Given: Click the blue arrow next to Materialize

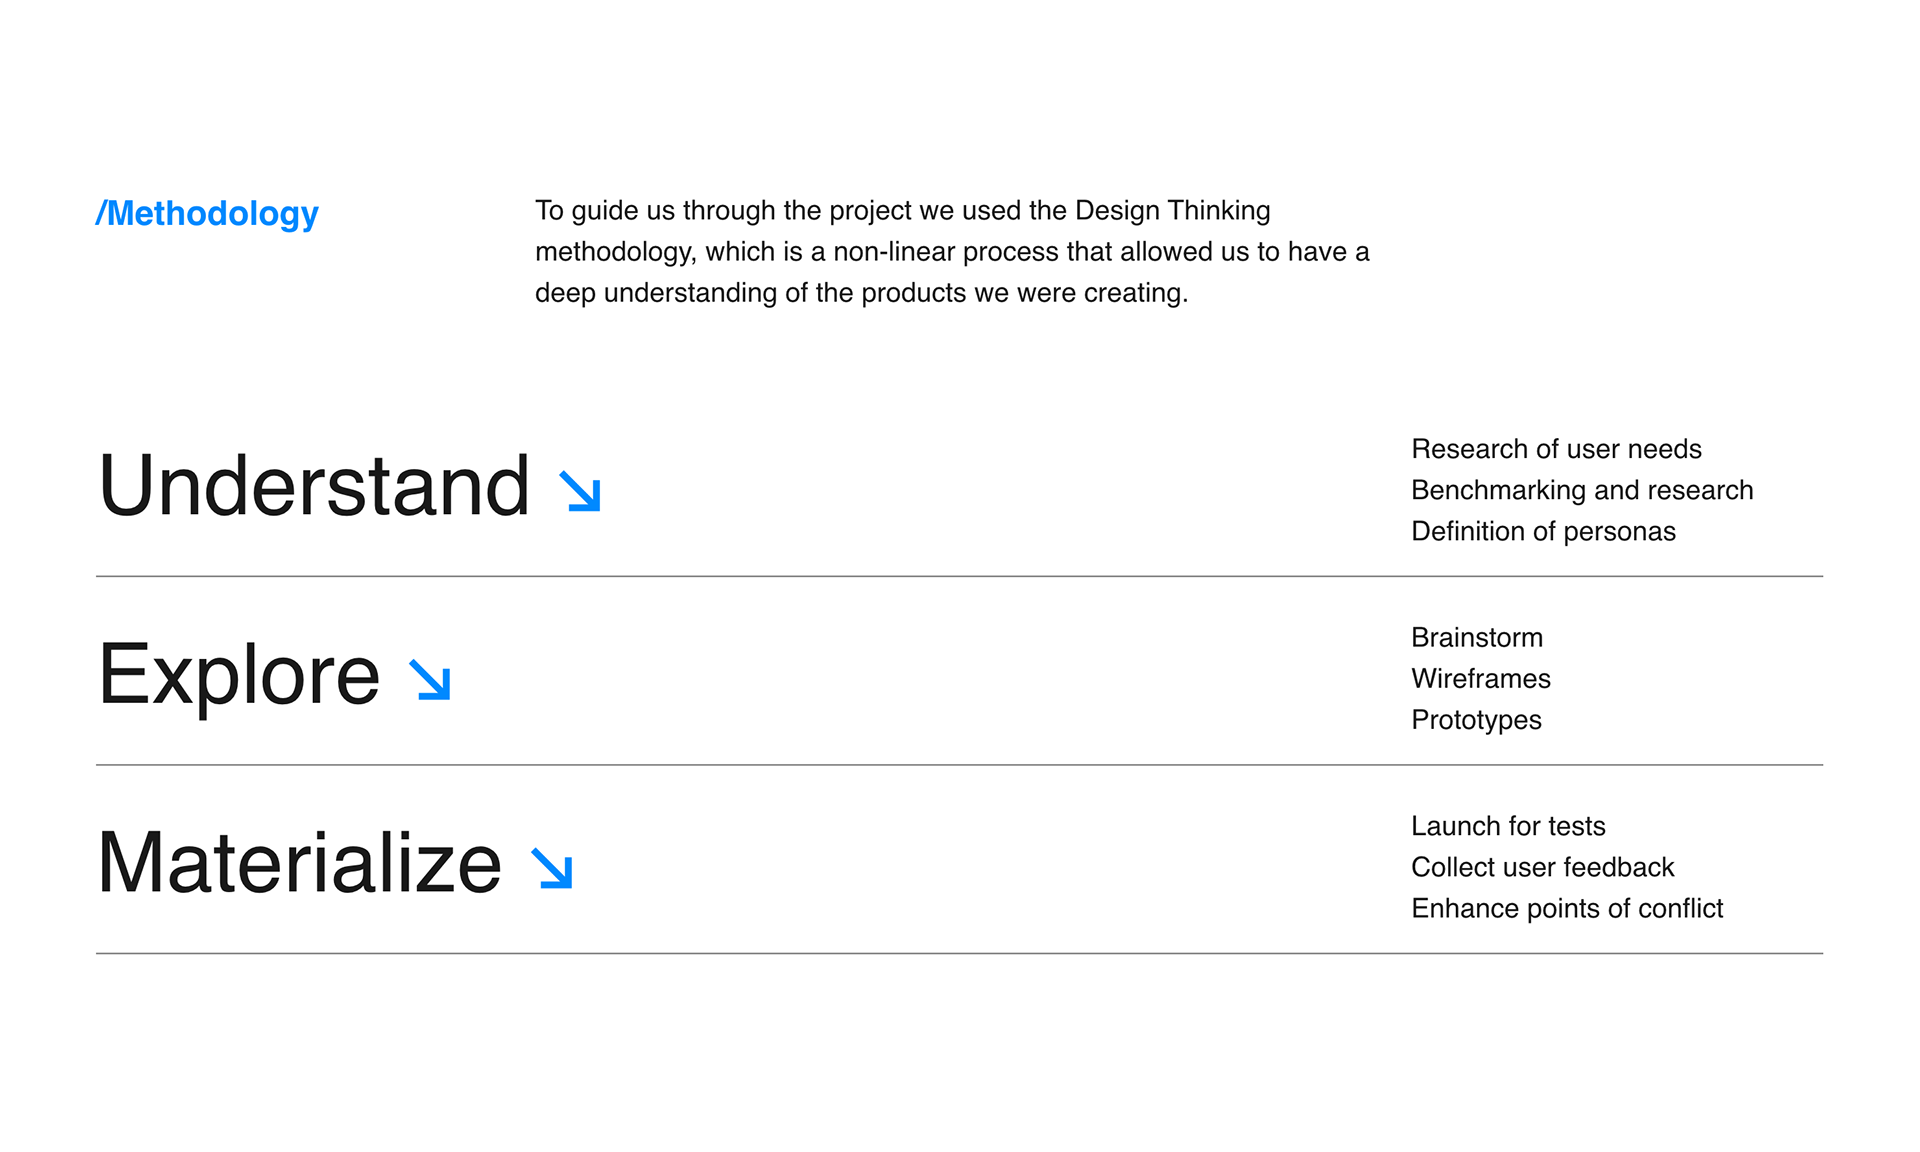Looking at the screenshot, I should pos(552,868).
